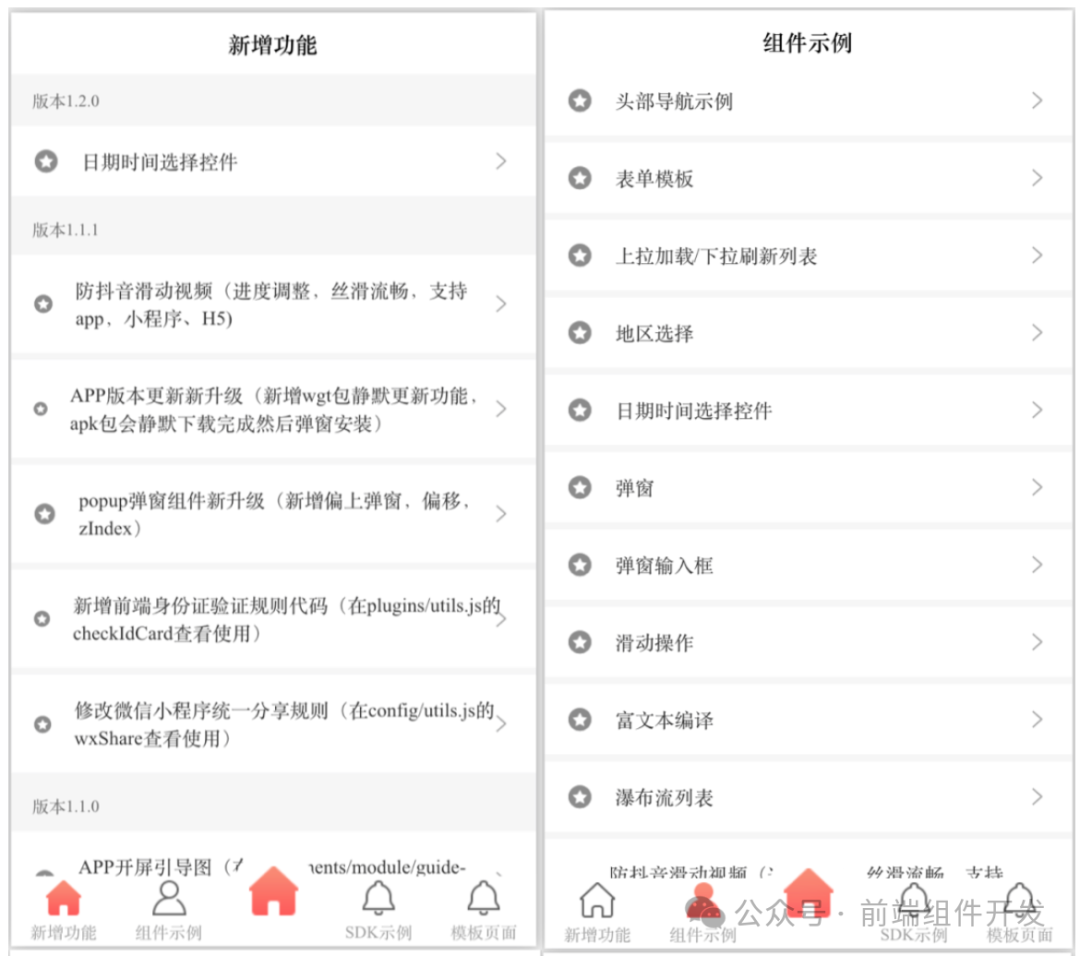Click star icon beside 表单模板
The image size is (1080, 956).
tap(580, 178)
